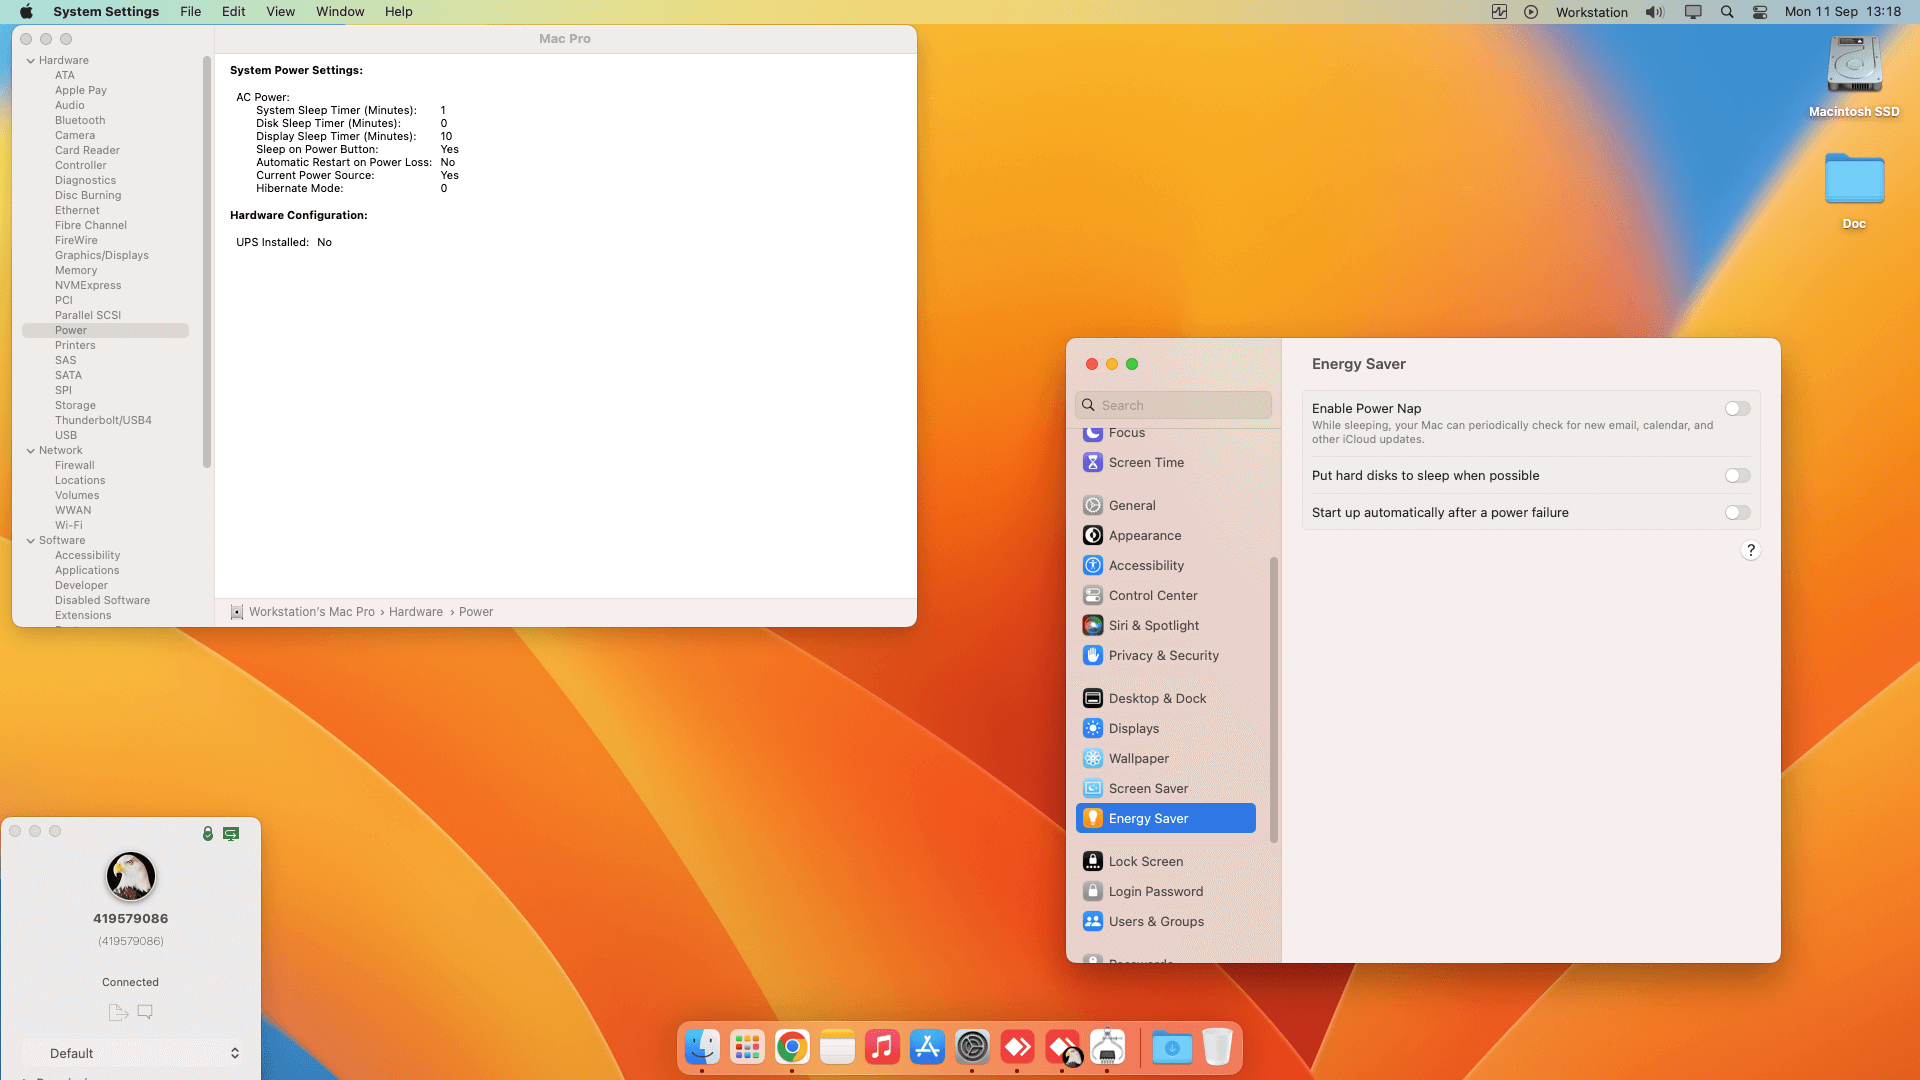This screenshot has height=1080, width=1920.
Task: Enable Power Nap toggle
Action: tap(1737, 408)
